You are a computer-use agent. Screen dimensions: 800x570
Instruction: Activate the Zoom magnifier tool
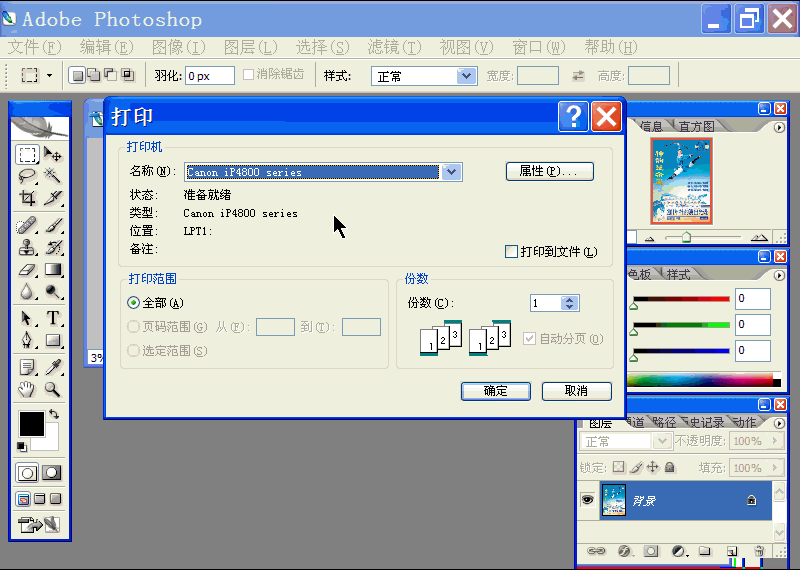(53, 389)
